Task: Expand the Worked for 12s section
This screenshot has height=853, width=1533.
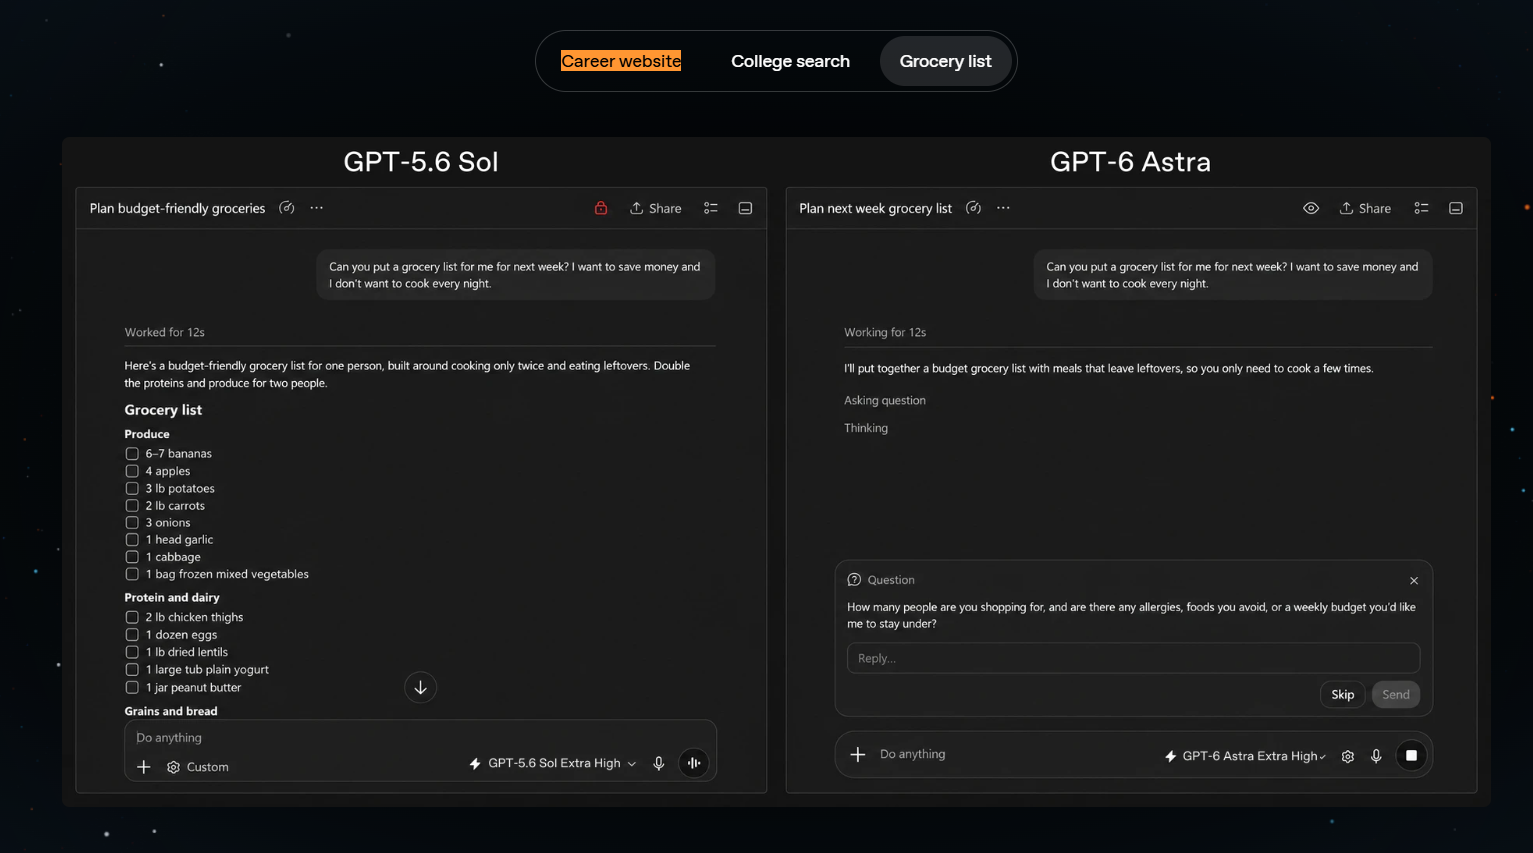Action: coord(164,332)
